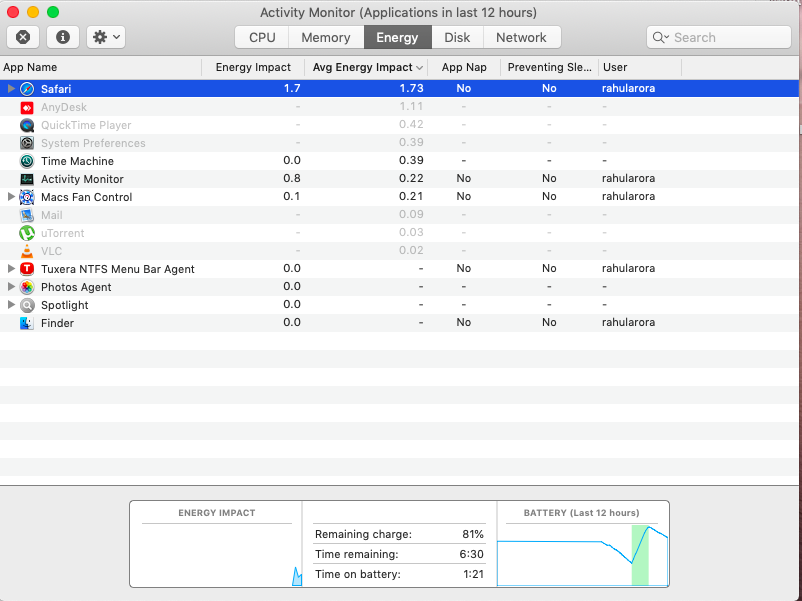Image resolution: width=802 pixels, height=601 pixels.
Task: Select the Activity Monitor row name
Action: point(82,179)
